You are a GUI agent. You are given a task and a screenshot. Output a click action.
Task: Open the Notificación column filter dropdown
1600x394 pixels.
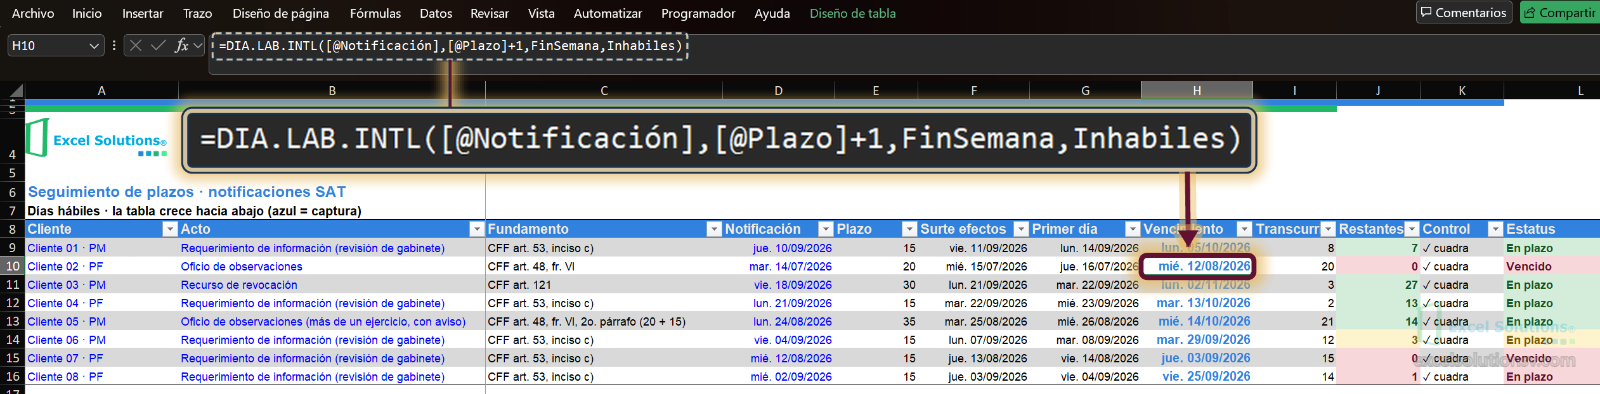click(x=826, y=229)
